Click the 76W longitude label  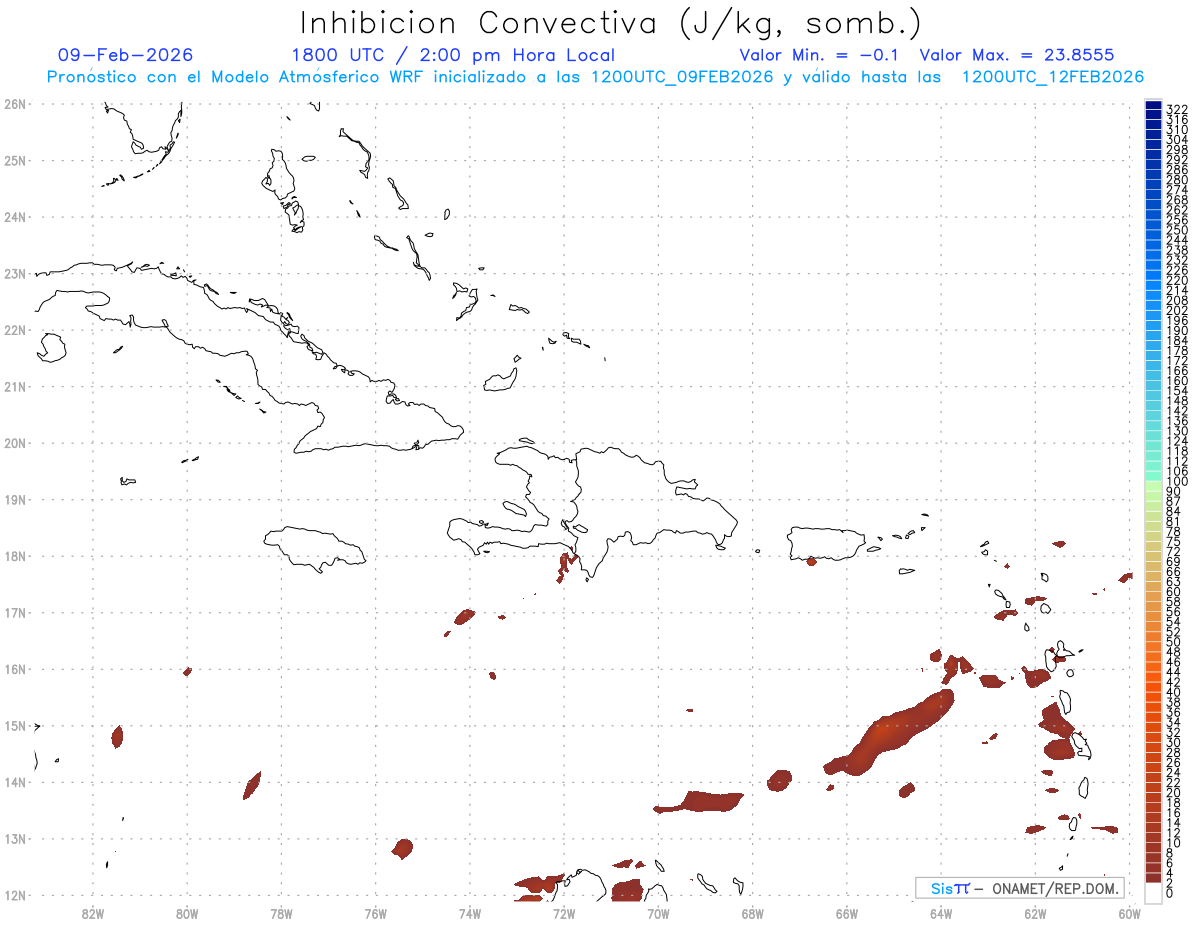[x=376, y=913]
